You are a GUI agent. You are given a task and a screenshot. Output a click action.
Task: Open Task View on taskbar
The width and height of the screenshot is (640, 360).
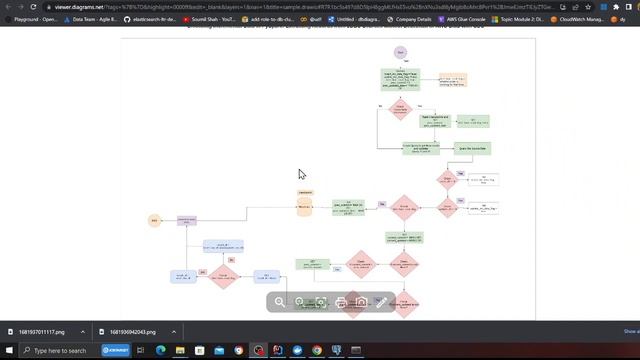point(140,350)
